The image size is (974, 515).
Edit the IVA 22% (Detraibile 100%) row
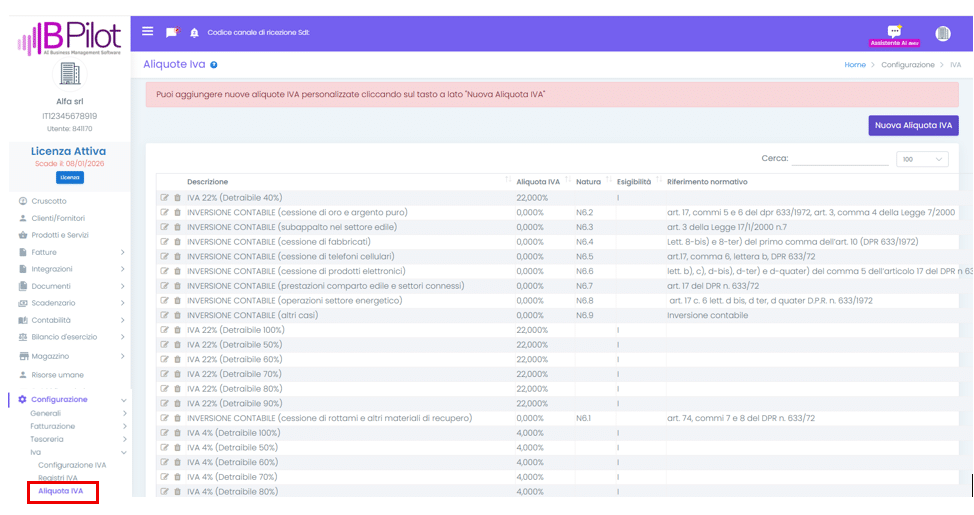pos(165,330)
